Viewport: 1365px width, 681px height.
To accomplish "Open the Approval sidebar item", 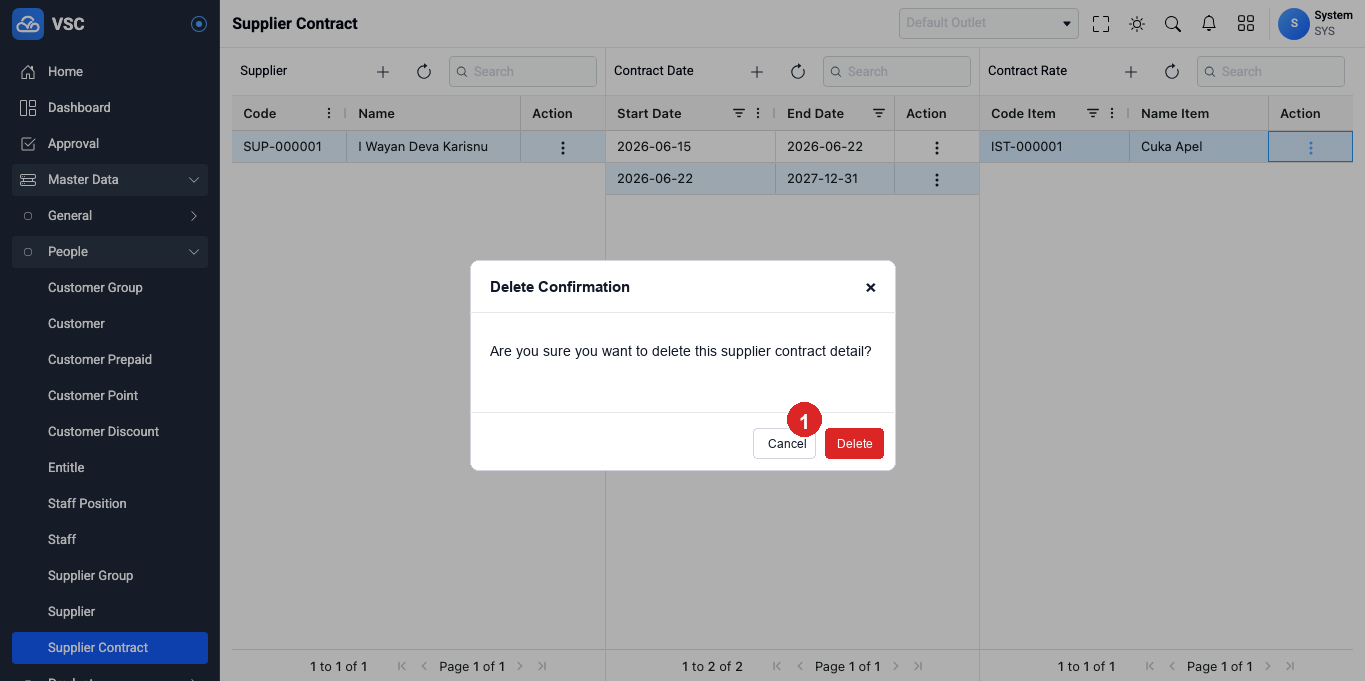I will [x=110, y=144].
